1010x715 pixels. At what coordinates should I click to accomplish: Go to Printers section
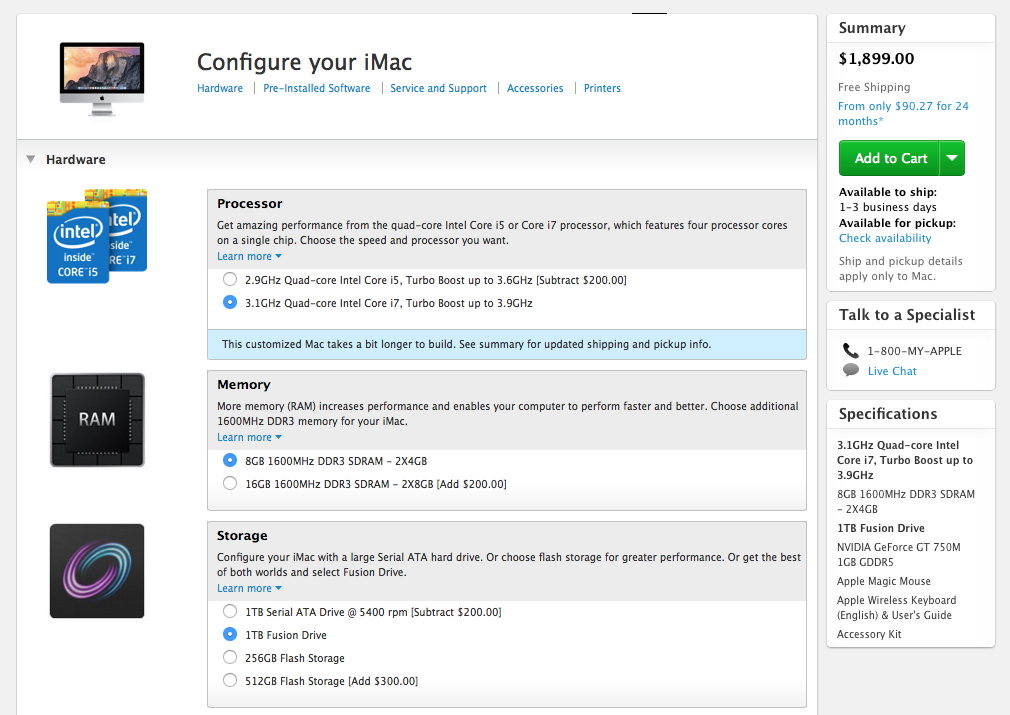coord(602,88)
